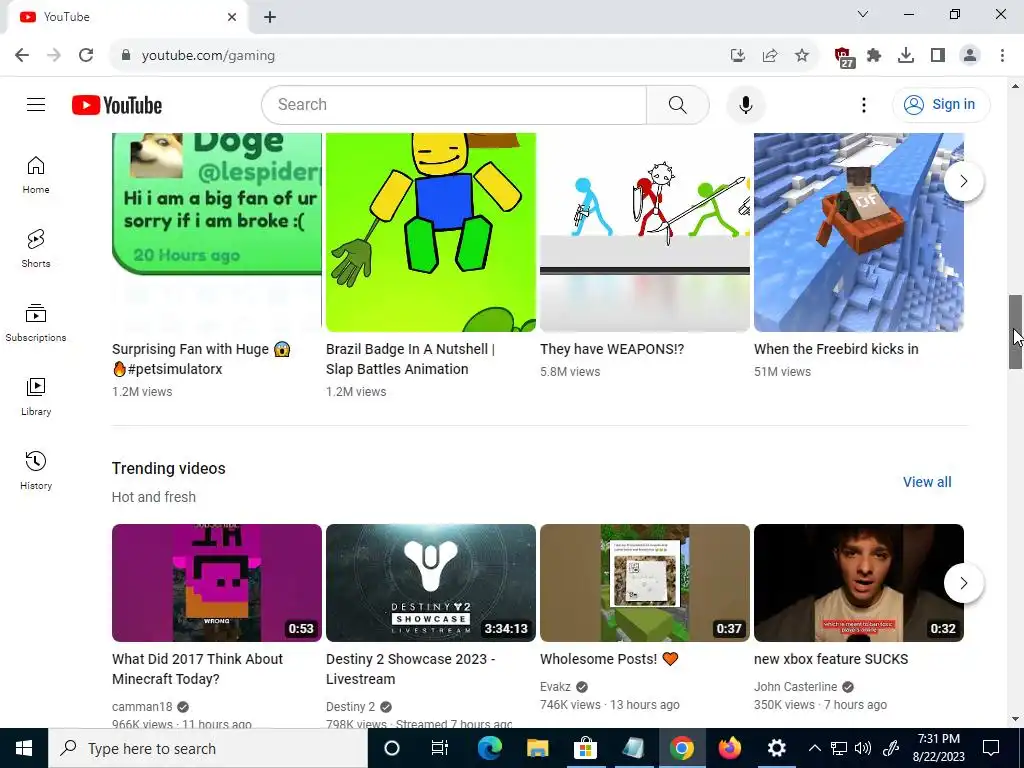
Task: Click scrollbar down arrow
Action: (x=1016, y=720)
